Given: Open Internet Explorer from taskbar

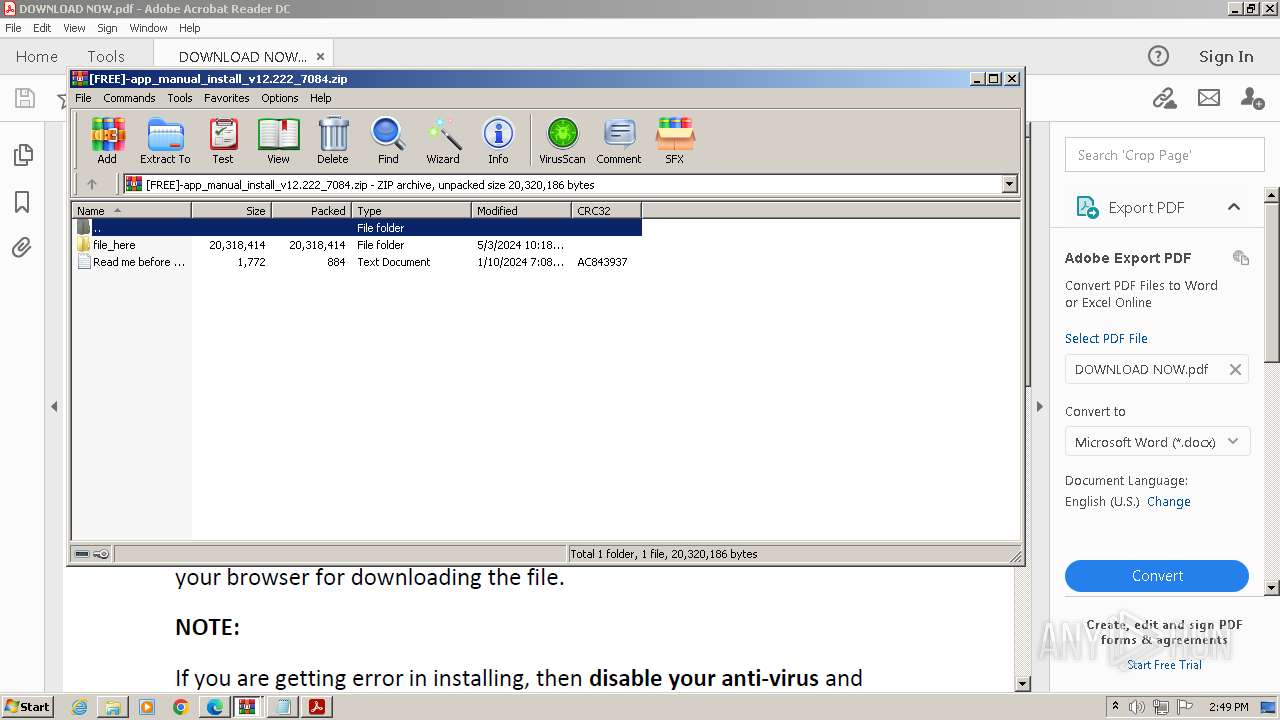Looking at the screenshot, I should pos(79,707).
